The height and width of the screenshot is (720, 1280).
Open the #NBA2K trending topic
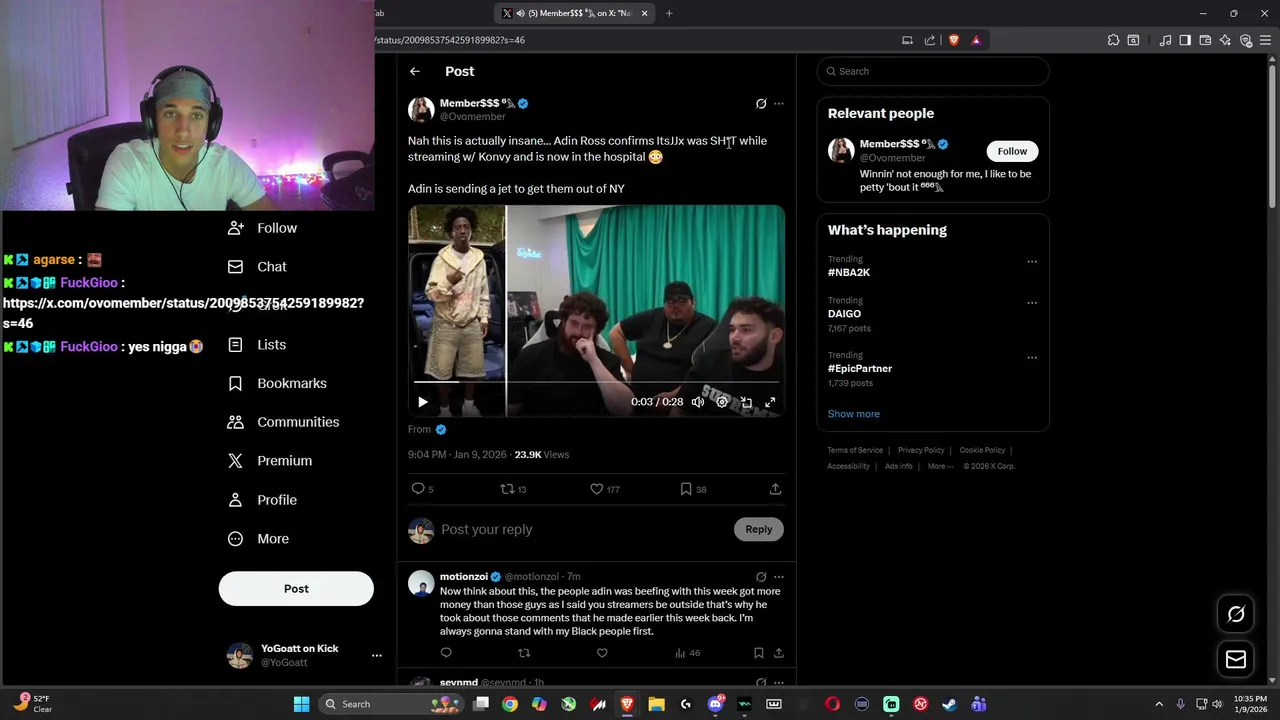tap(848, 272)
